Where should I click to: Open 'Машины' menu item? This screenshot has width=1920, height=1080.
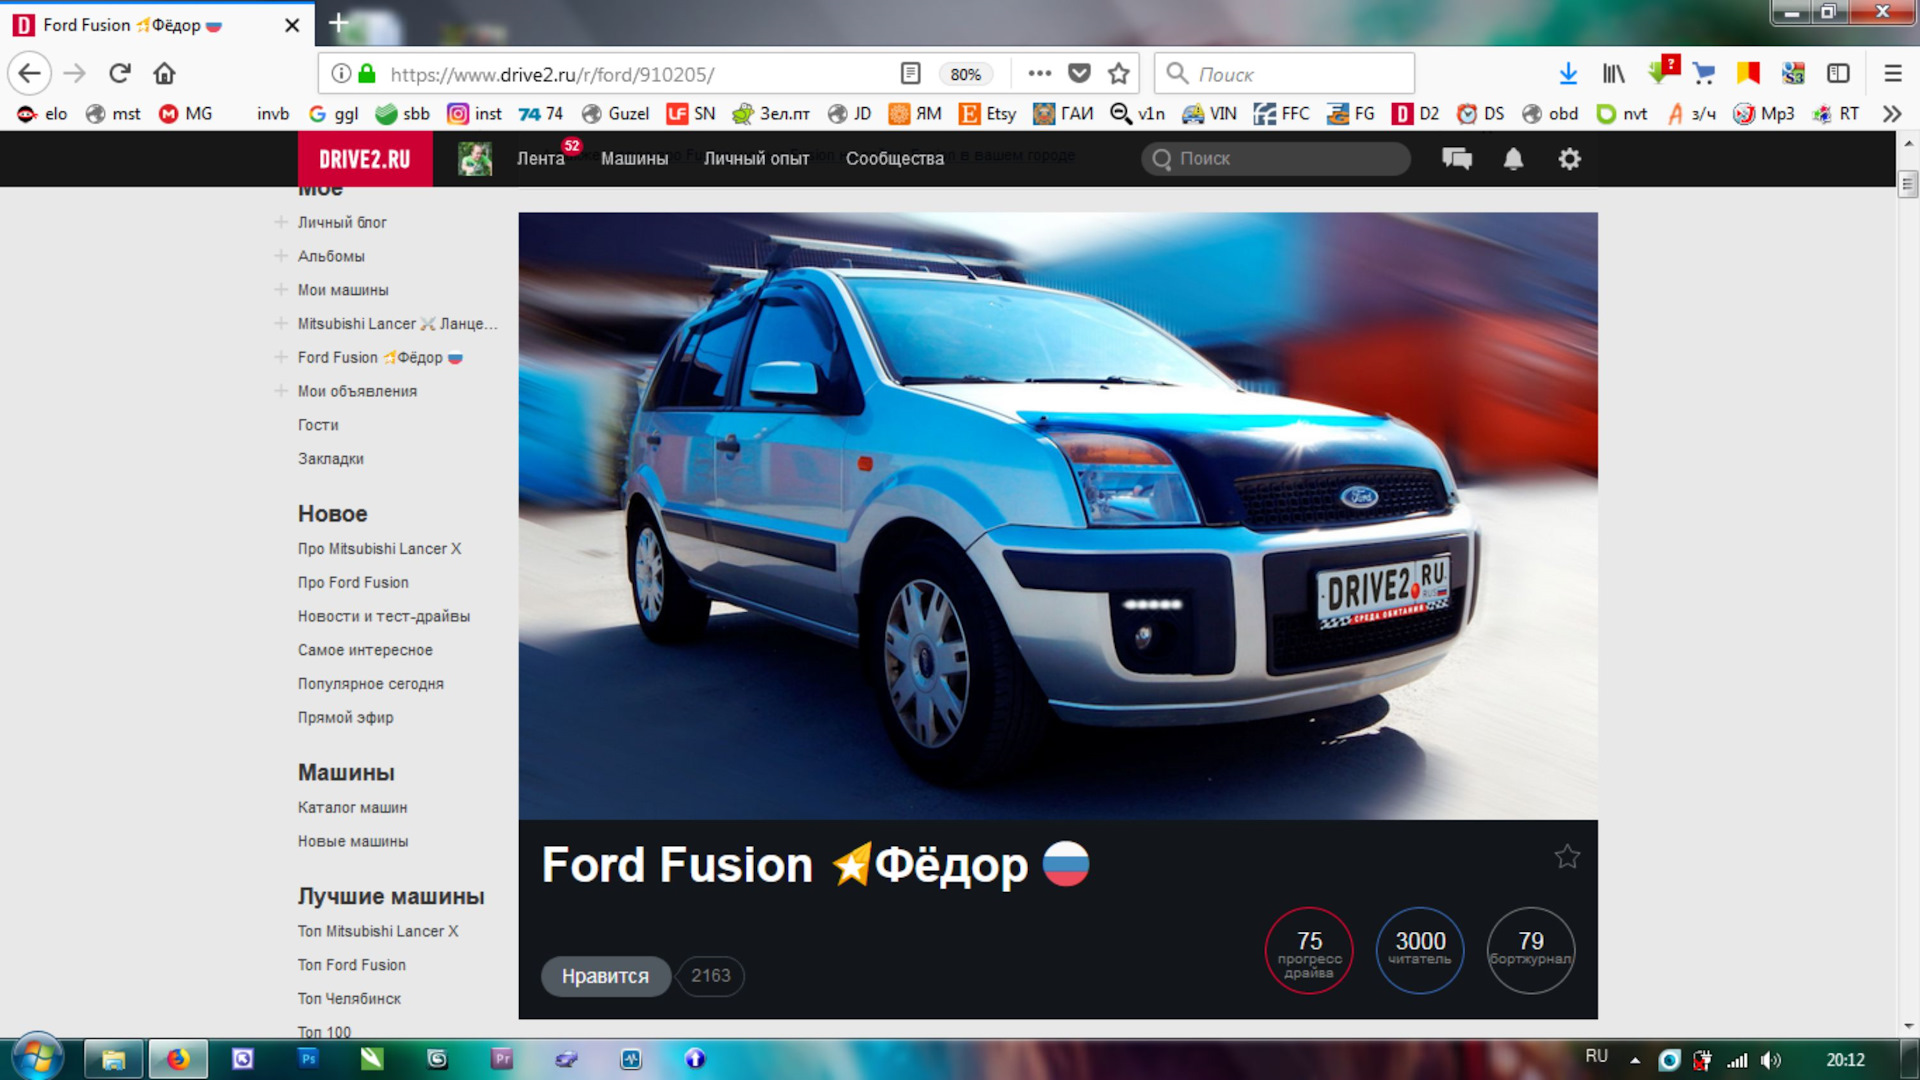634,158
